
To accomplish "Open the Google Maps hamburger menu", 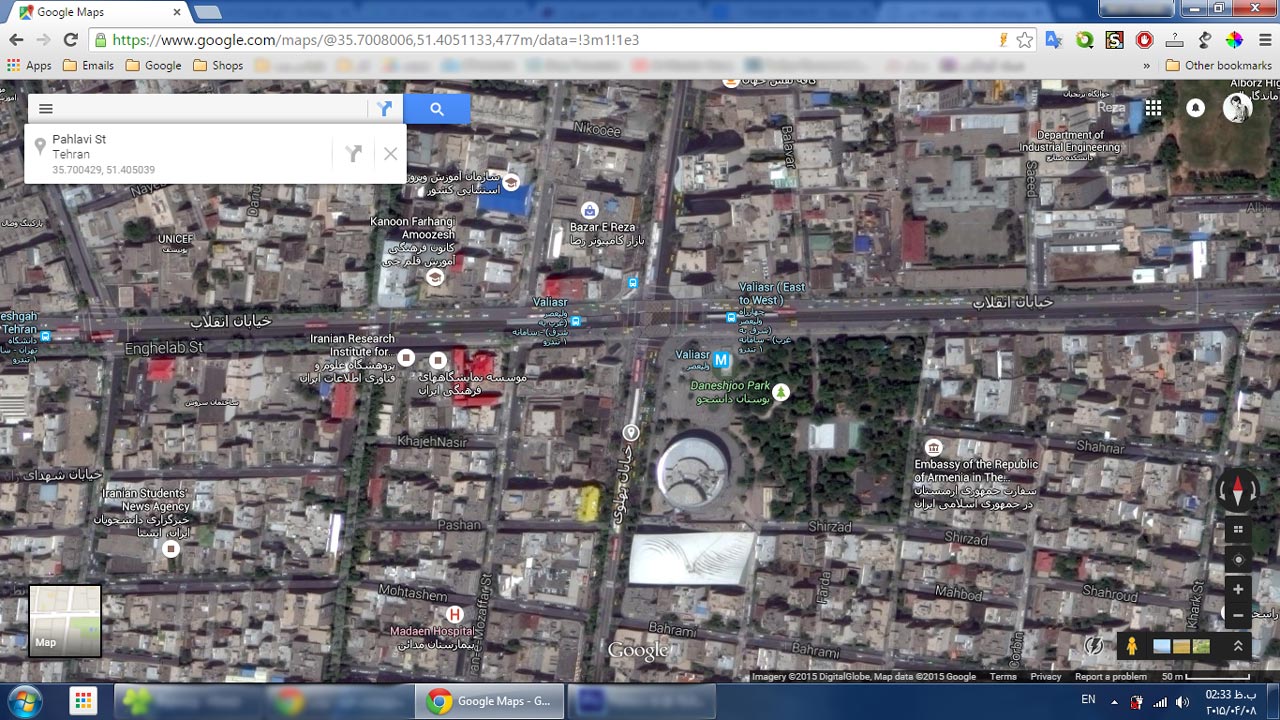I will point(46,109).
